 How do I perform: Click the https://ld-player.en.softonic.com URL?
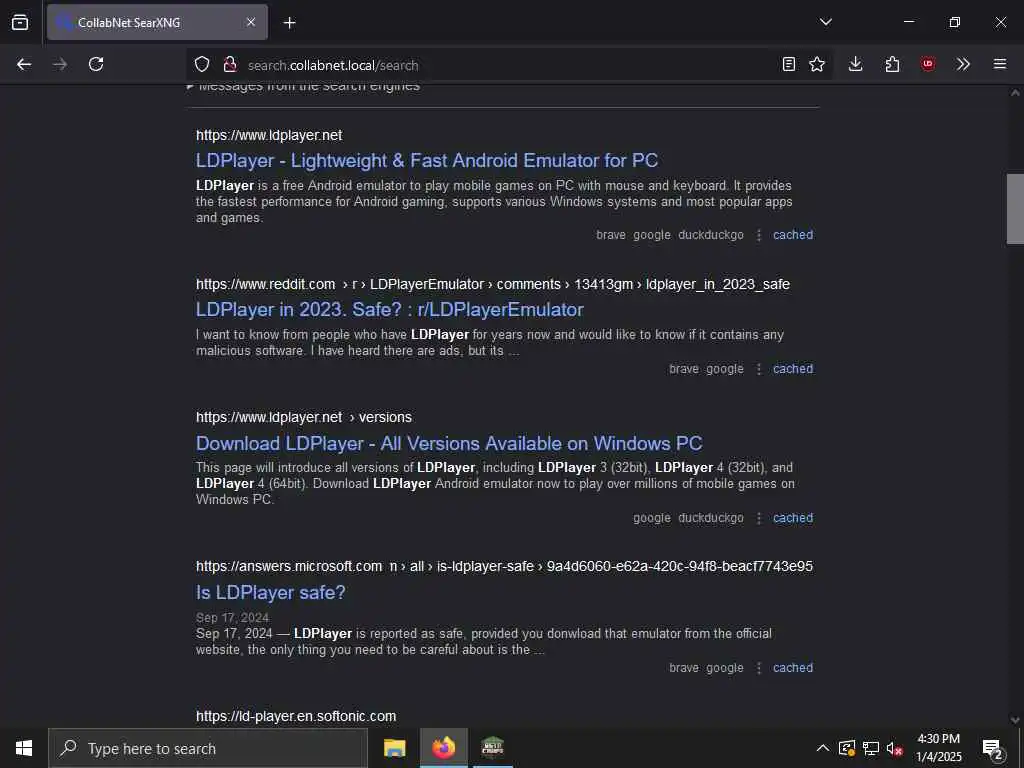click(x=296, y=716)
